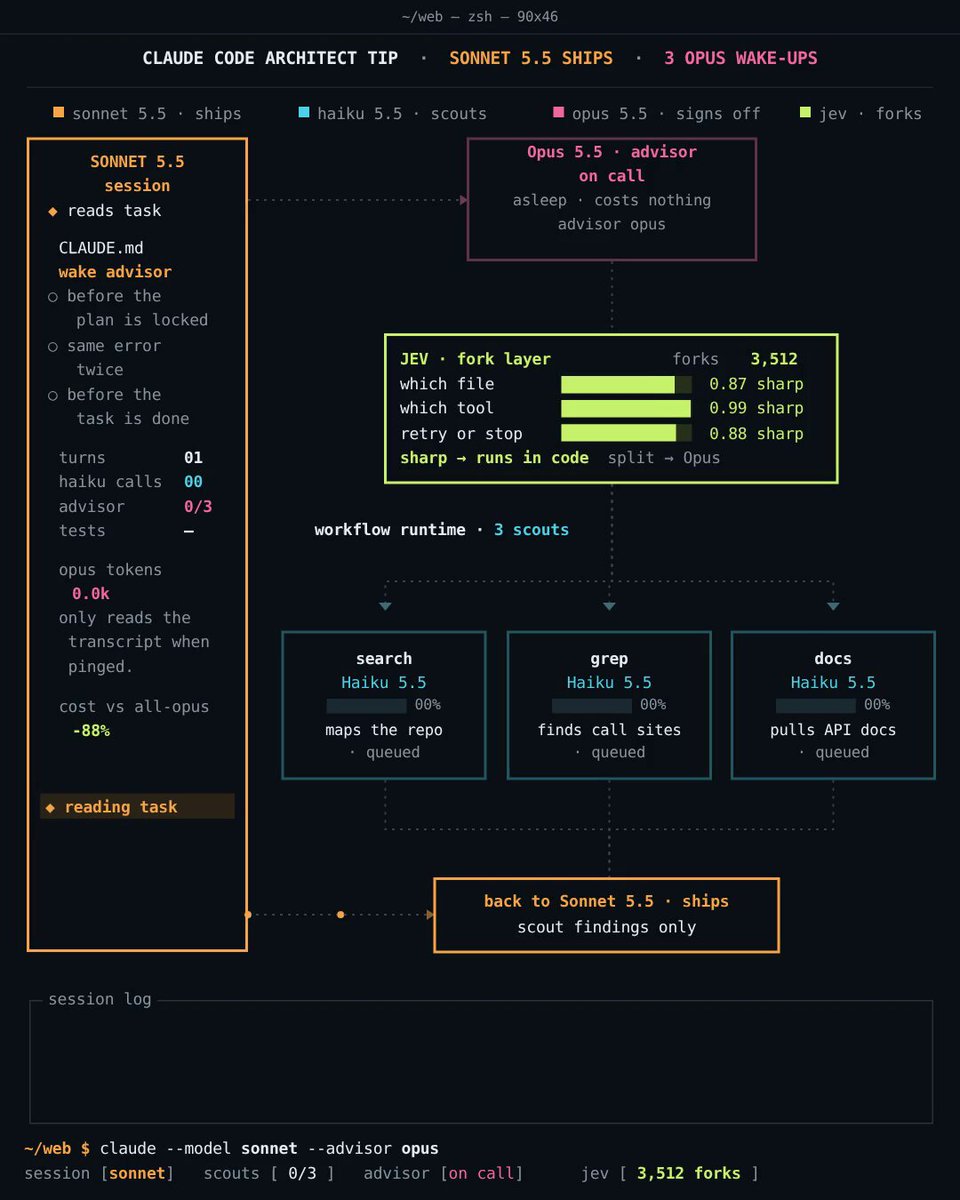Click the diamond bullet beside "reads task"

click(53, 211)
